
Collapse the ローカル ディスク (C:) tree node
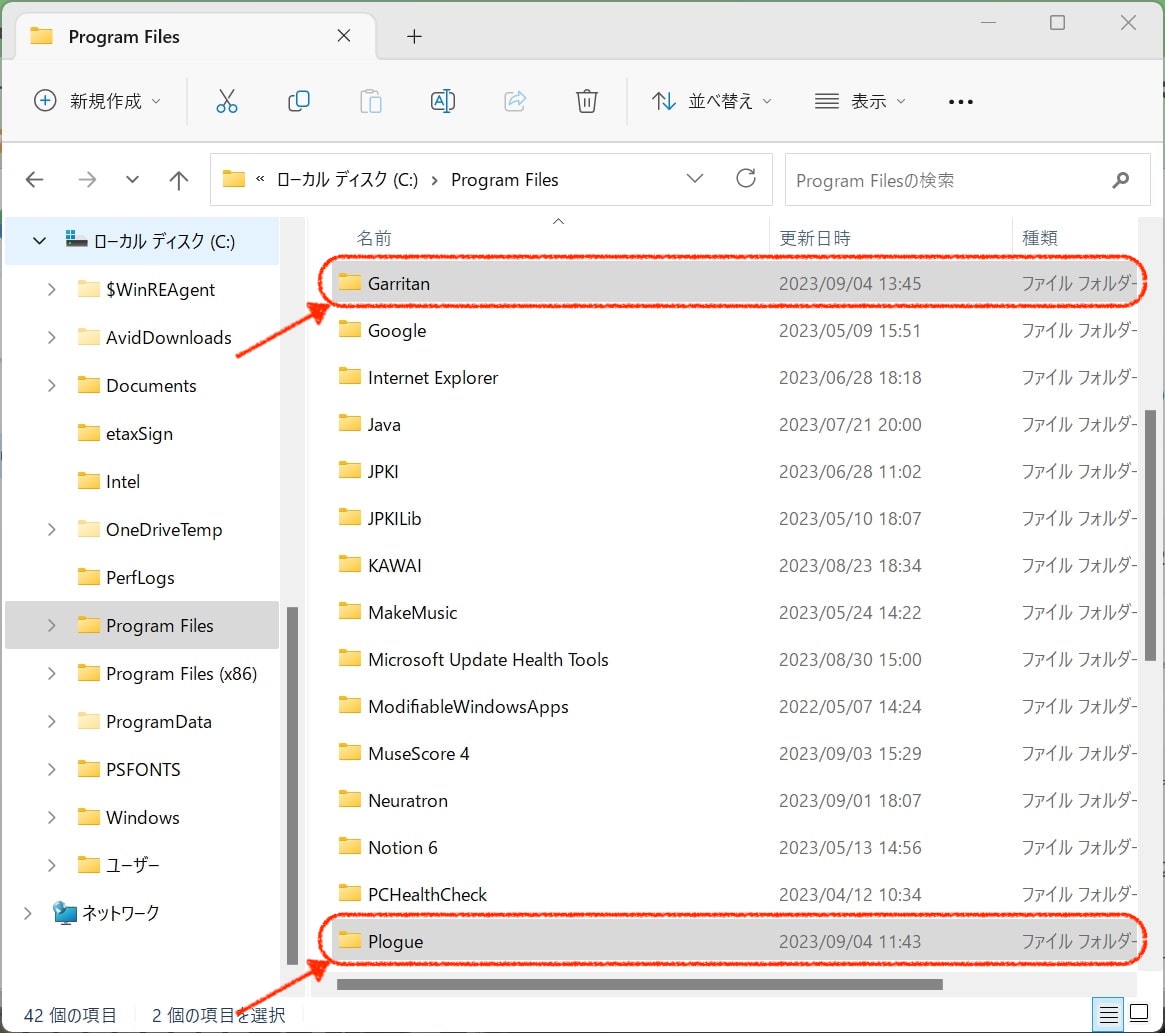pyautogui.click(x=39, y=241)
